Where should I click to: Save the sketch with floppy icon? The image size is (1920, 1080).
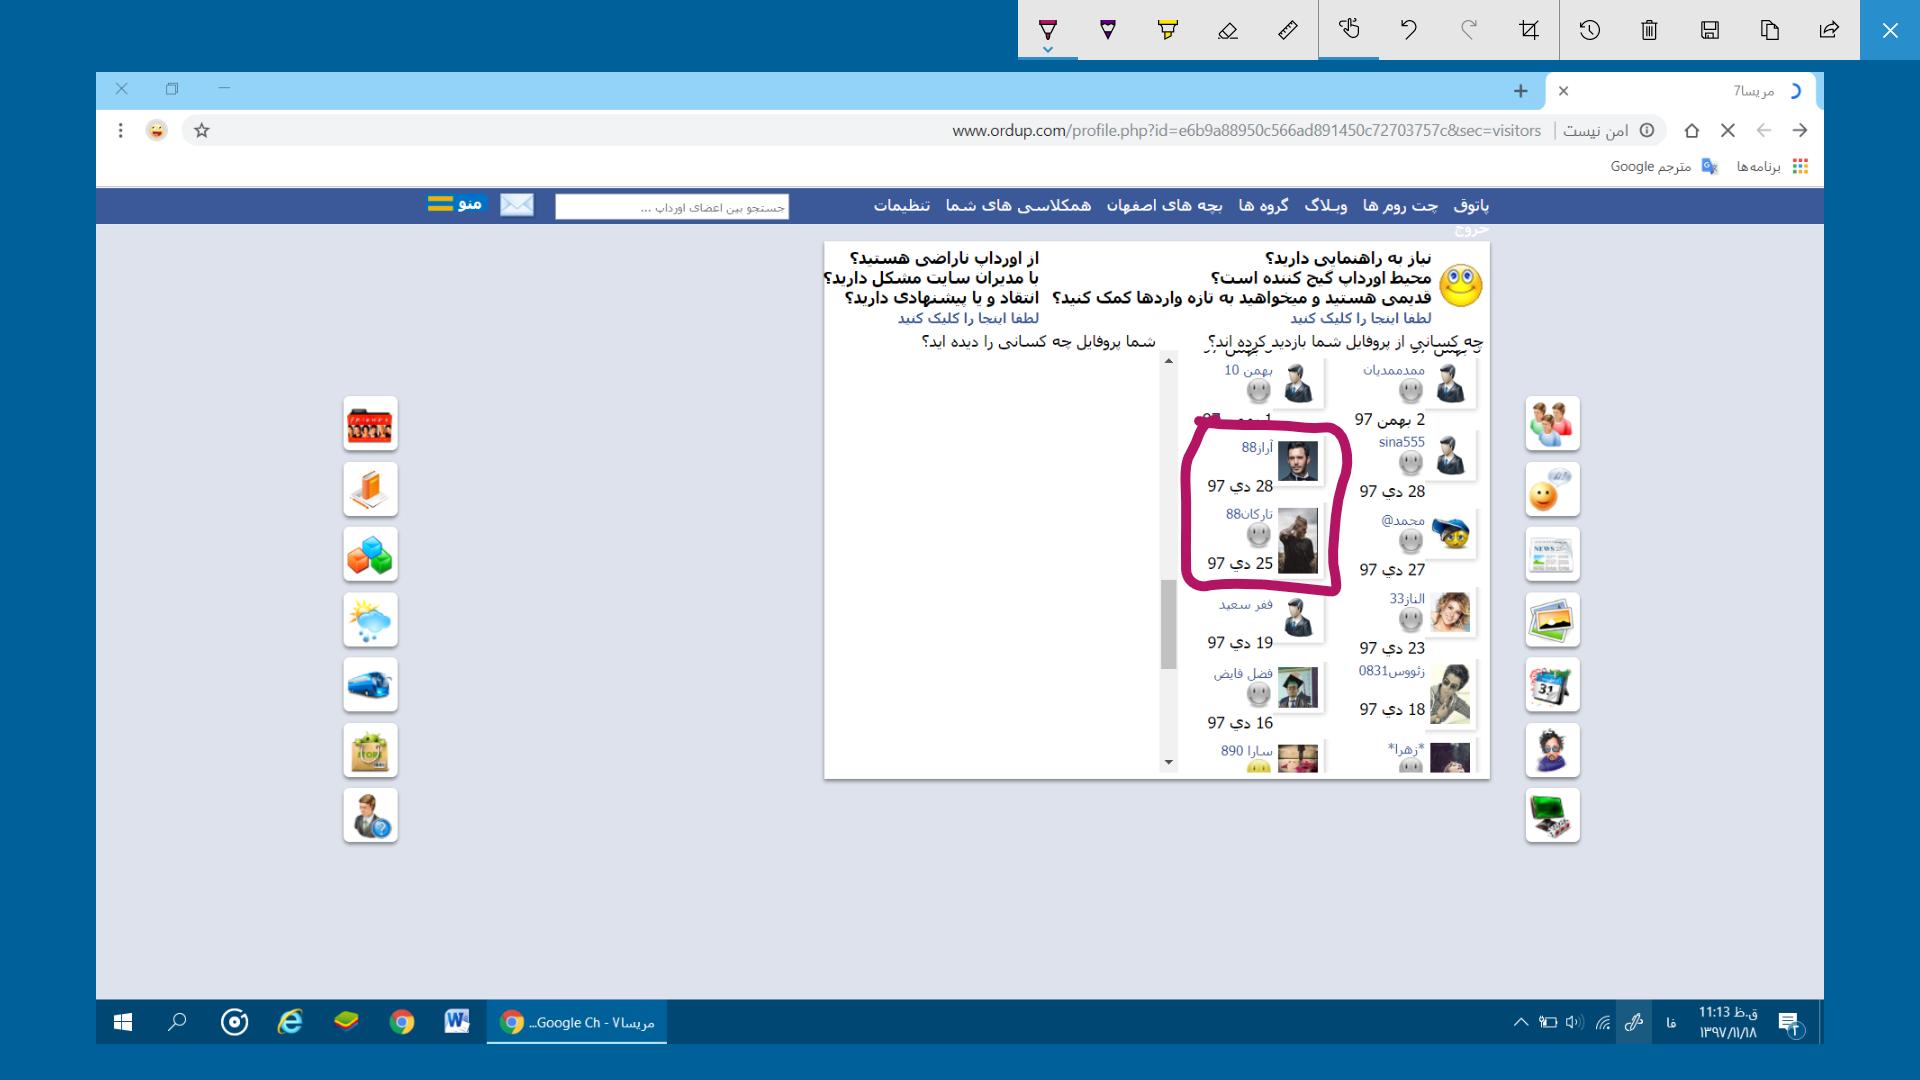pyautogui.click(x=1710, y=30)
